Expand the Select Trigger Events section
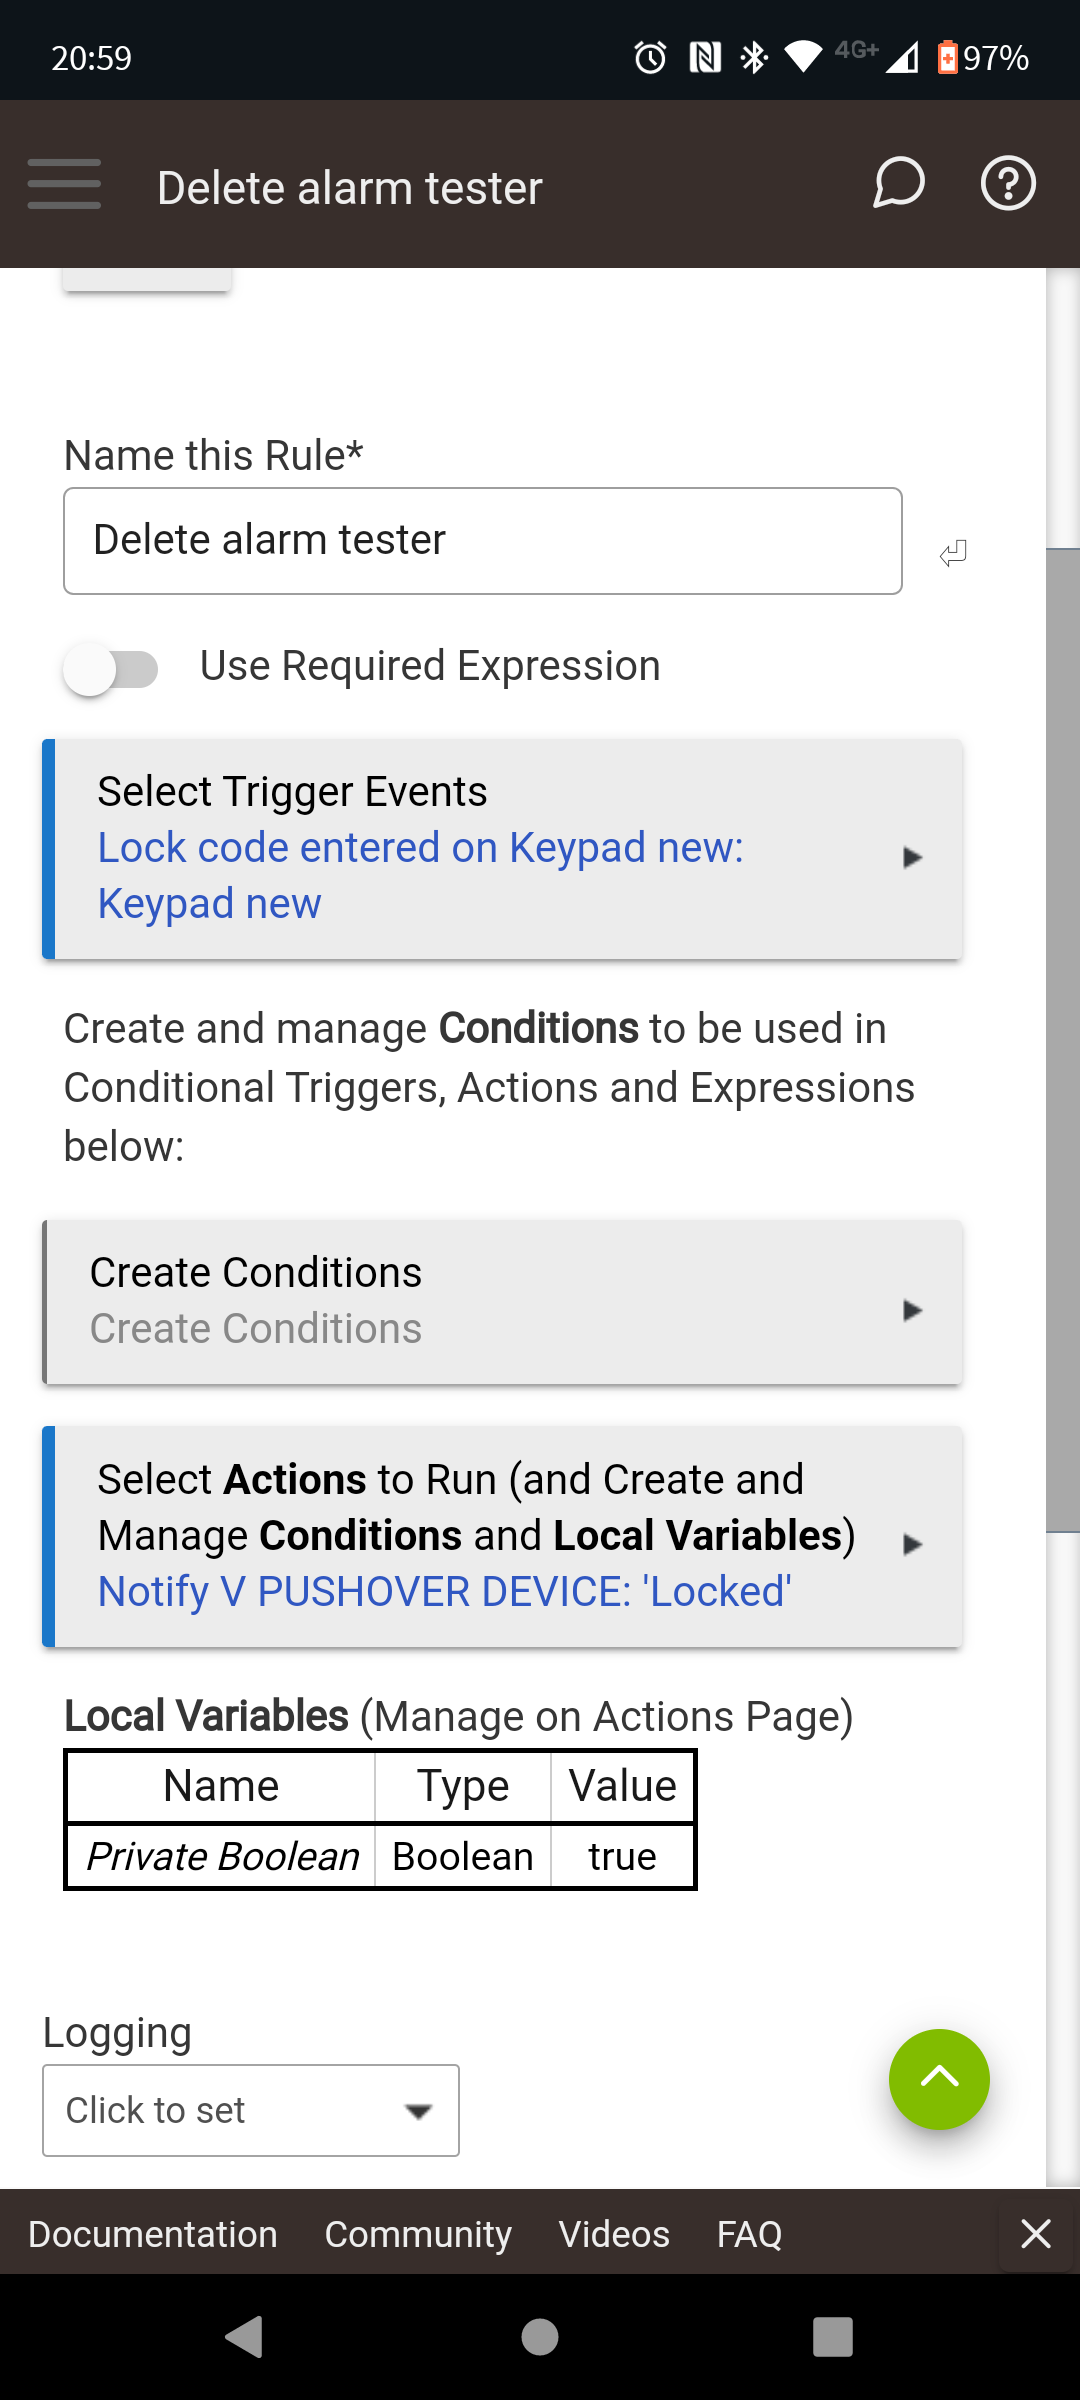Image resolution: width=1080 pixels, height=2400 pixels. pyautogui.click(x=502, y=849)
